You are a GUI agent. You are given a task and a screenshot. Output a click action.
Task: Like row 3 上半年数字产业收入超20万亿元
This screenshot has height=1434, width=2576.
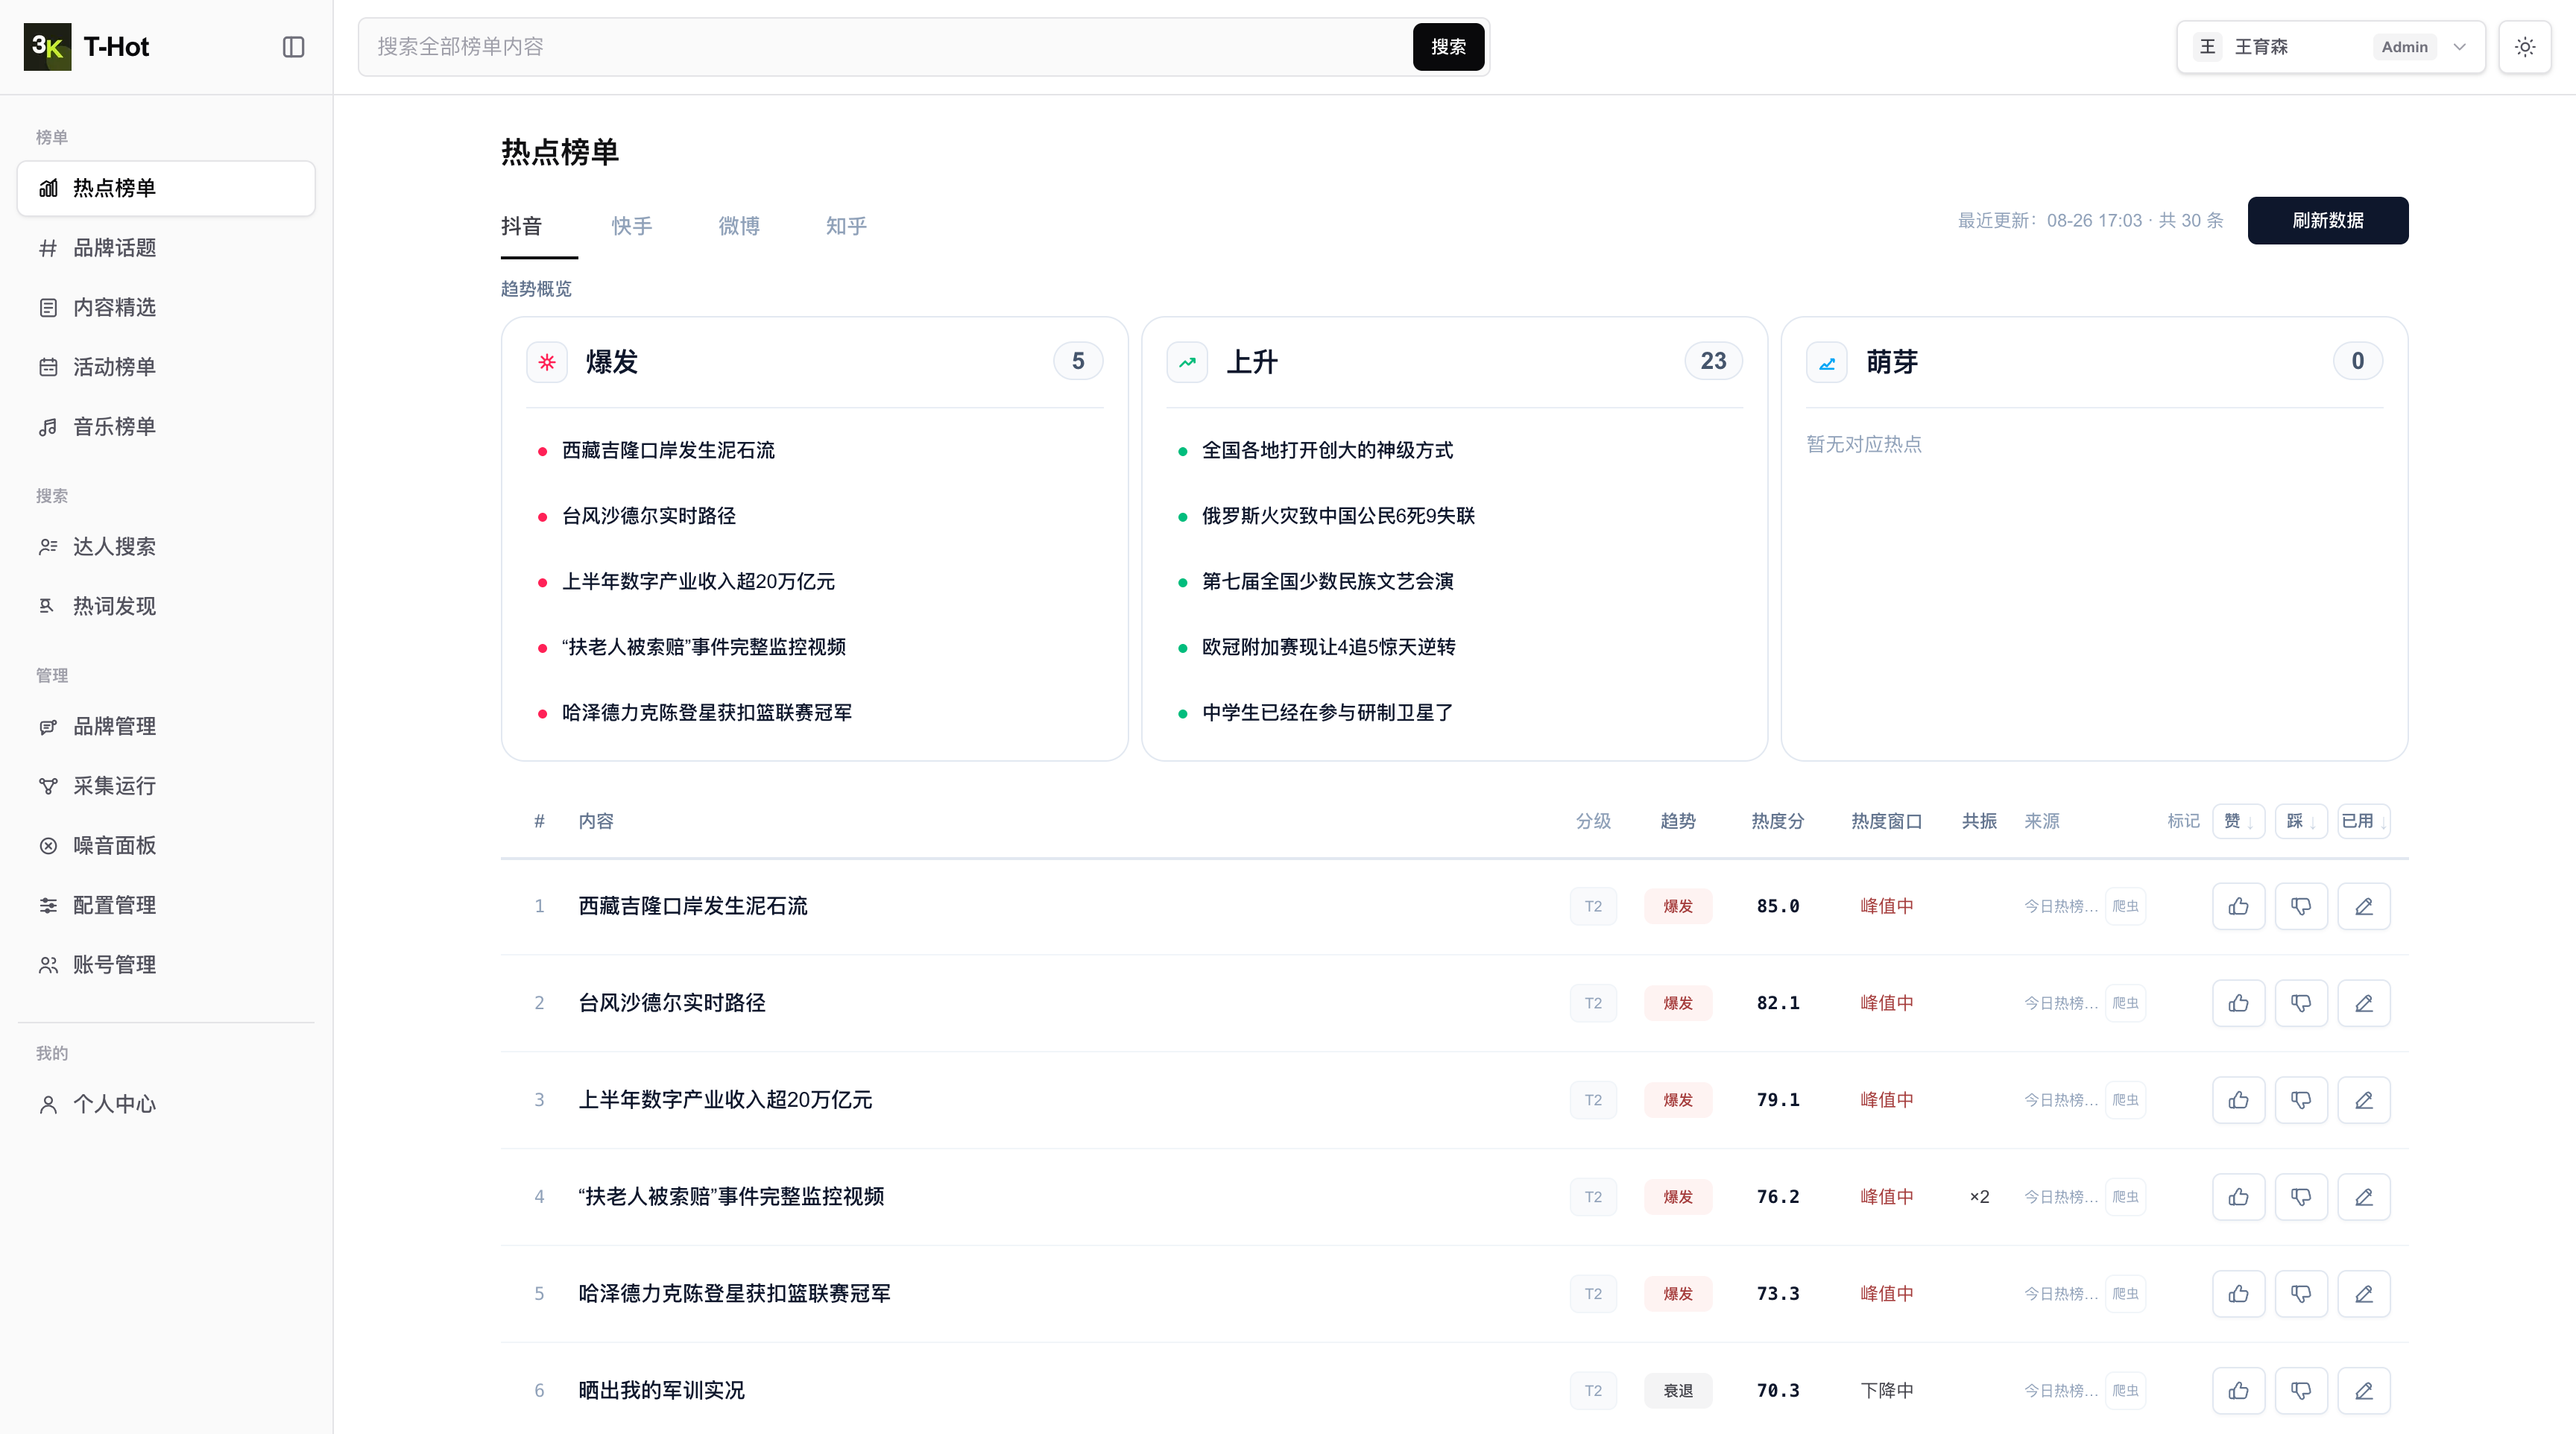2238,1100
